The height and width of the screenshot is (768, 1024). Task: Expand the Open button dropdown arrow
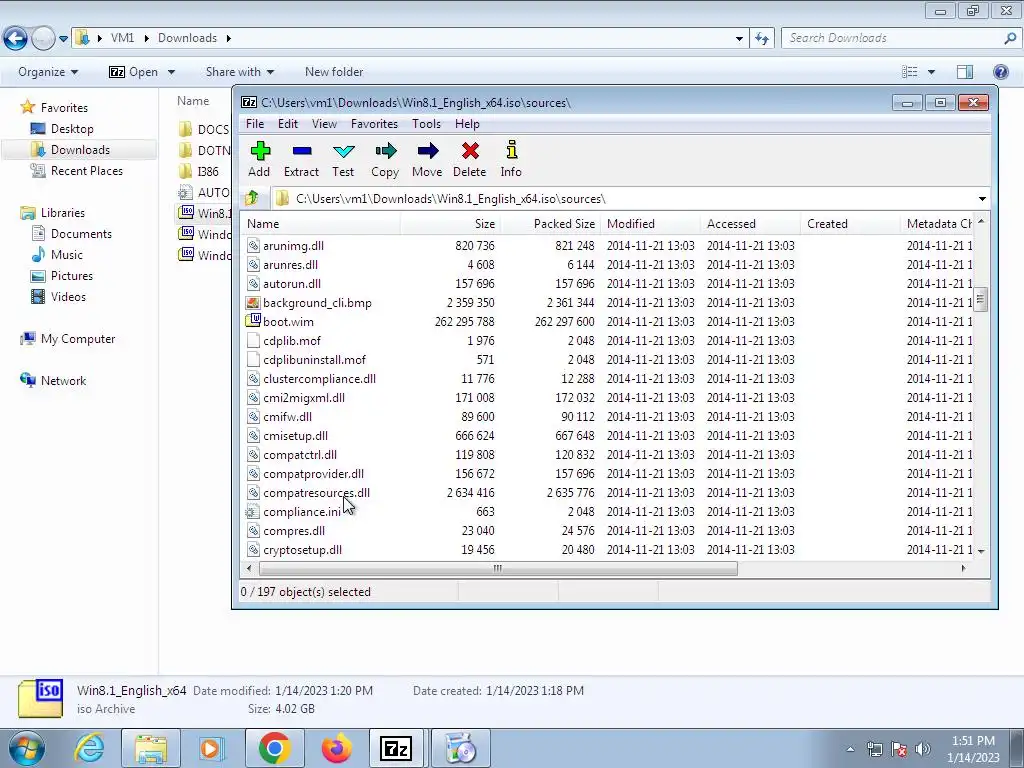(x=171, y=72)
